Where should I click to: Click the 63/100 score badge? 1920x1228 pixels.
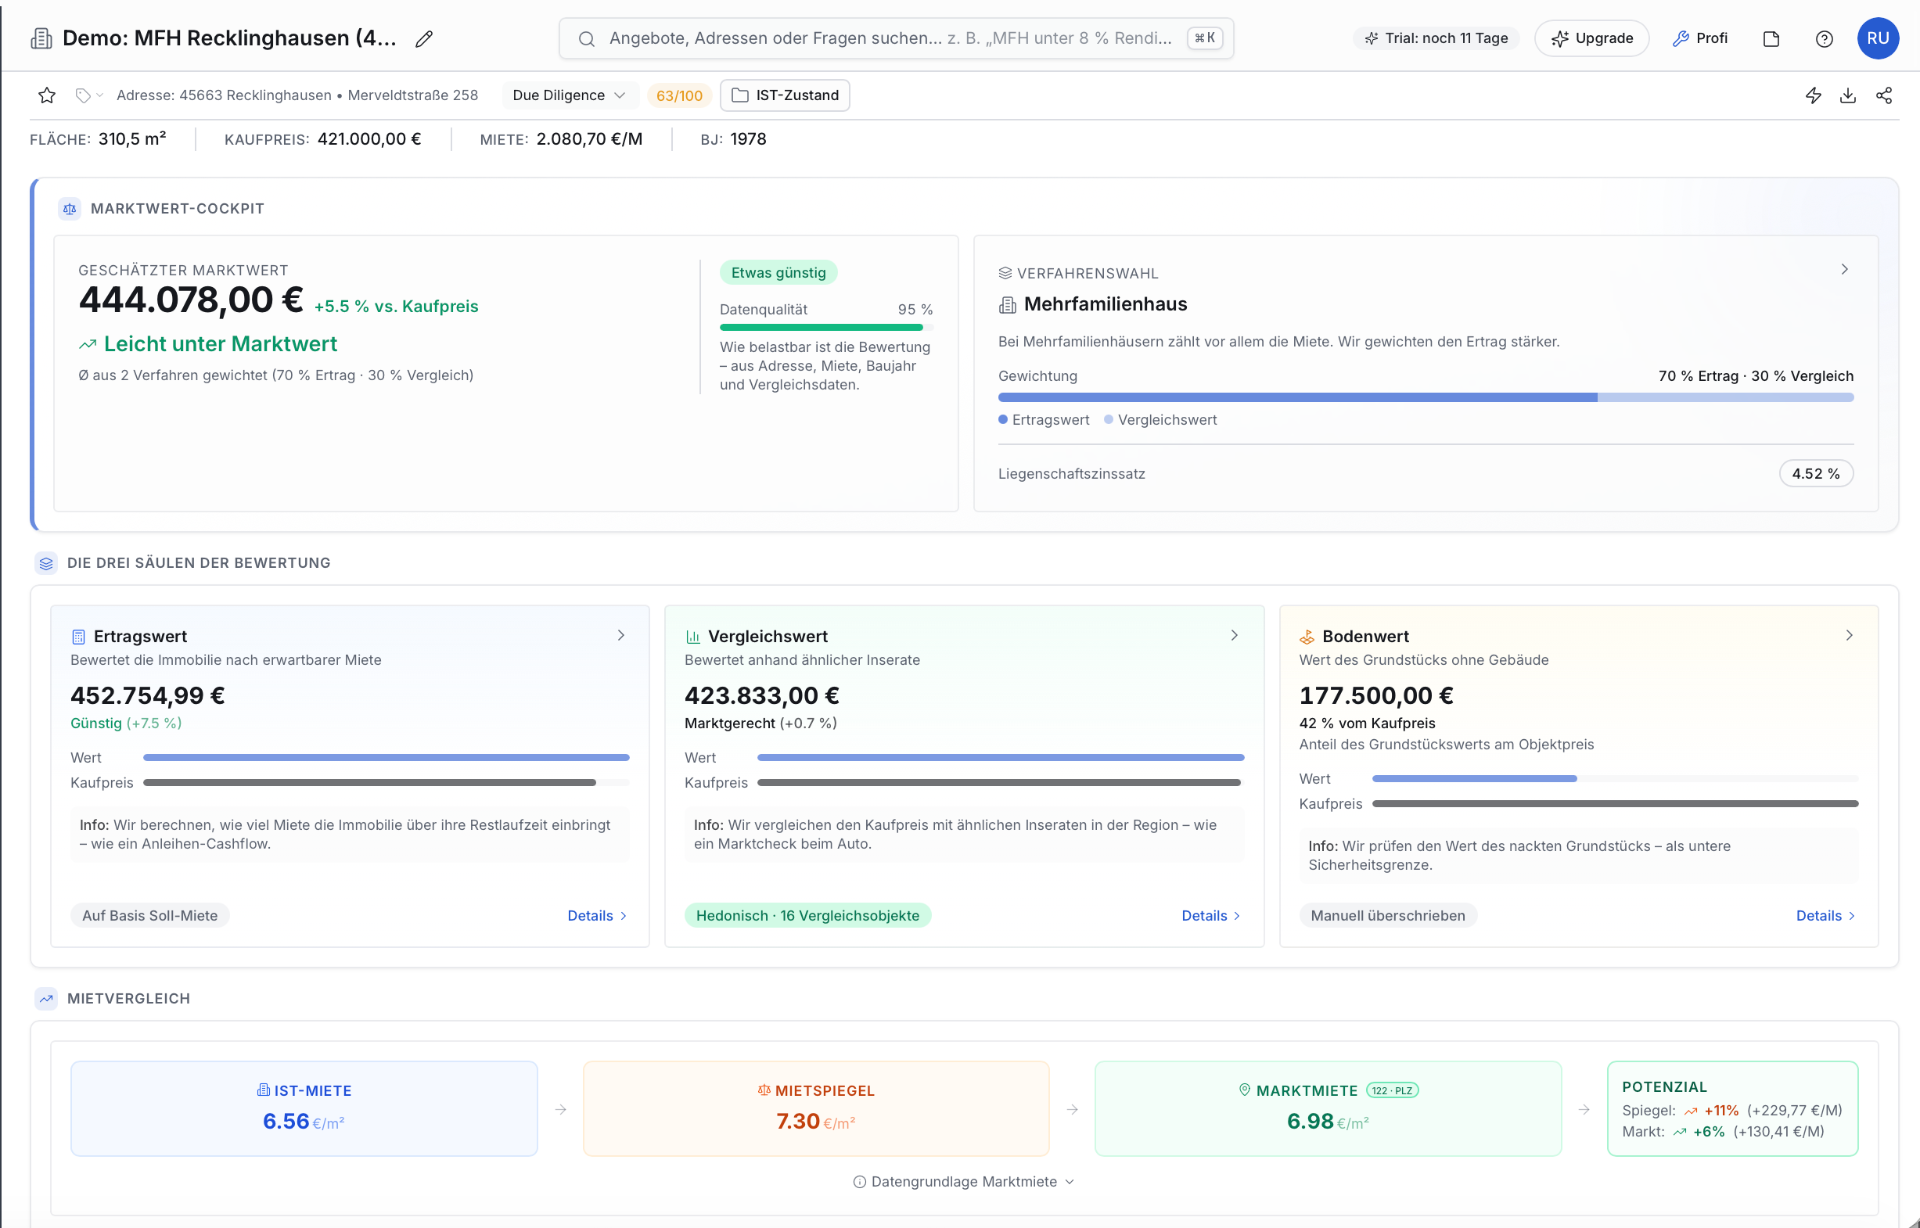679,95
